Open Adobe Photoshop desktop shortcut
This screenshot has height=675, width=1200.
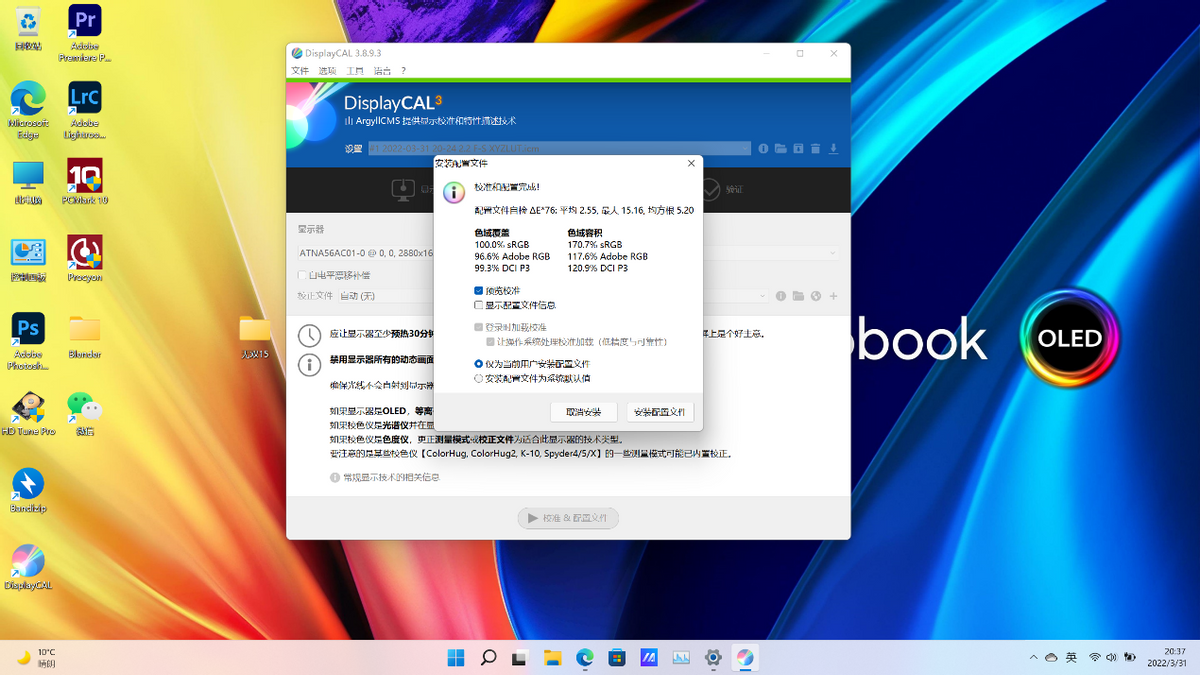28,341
